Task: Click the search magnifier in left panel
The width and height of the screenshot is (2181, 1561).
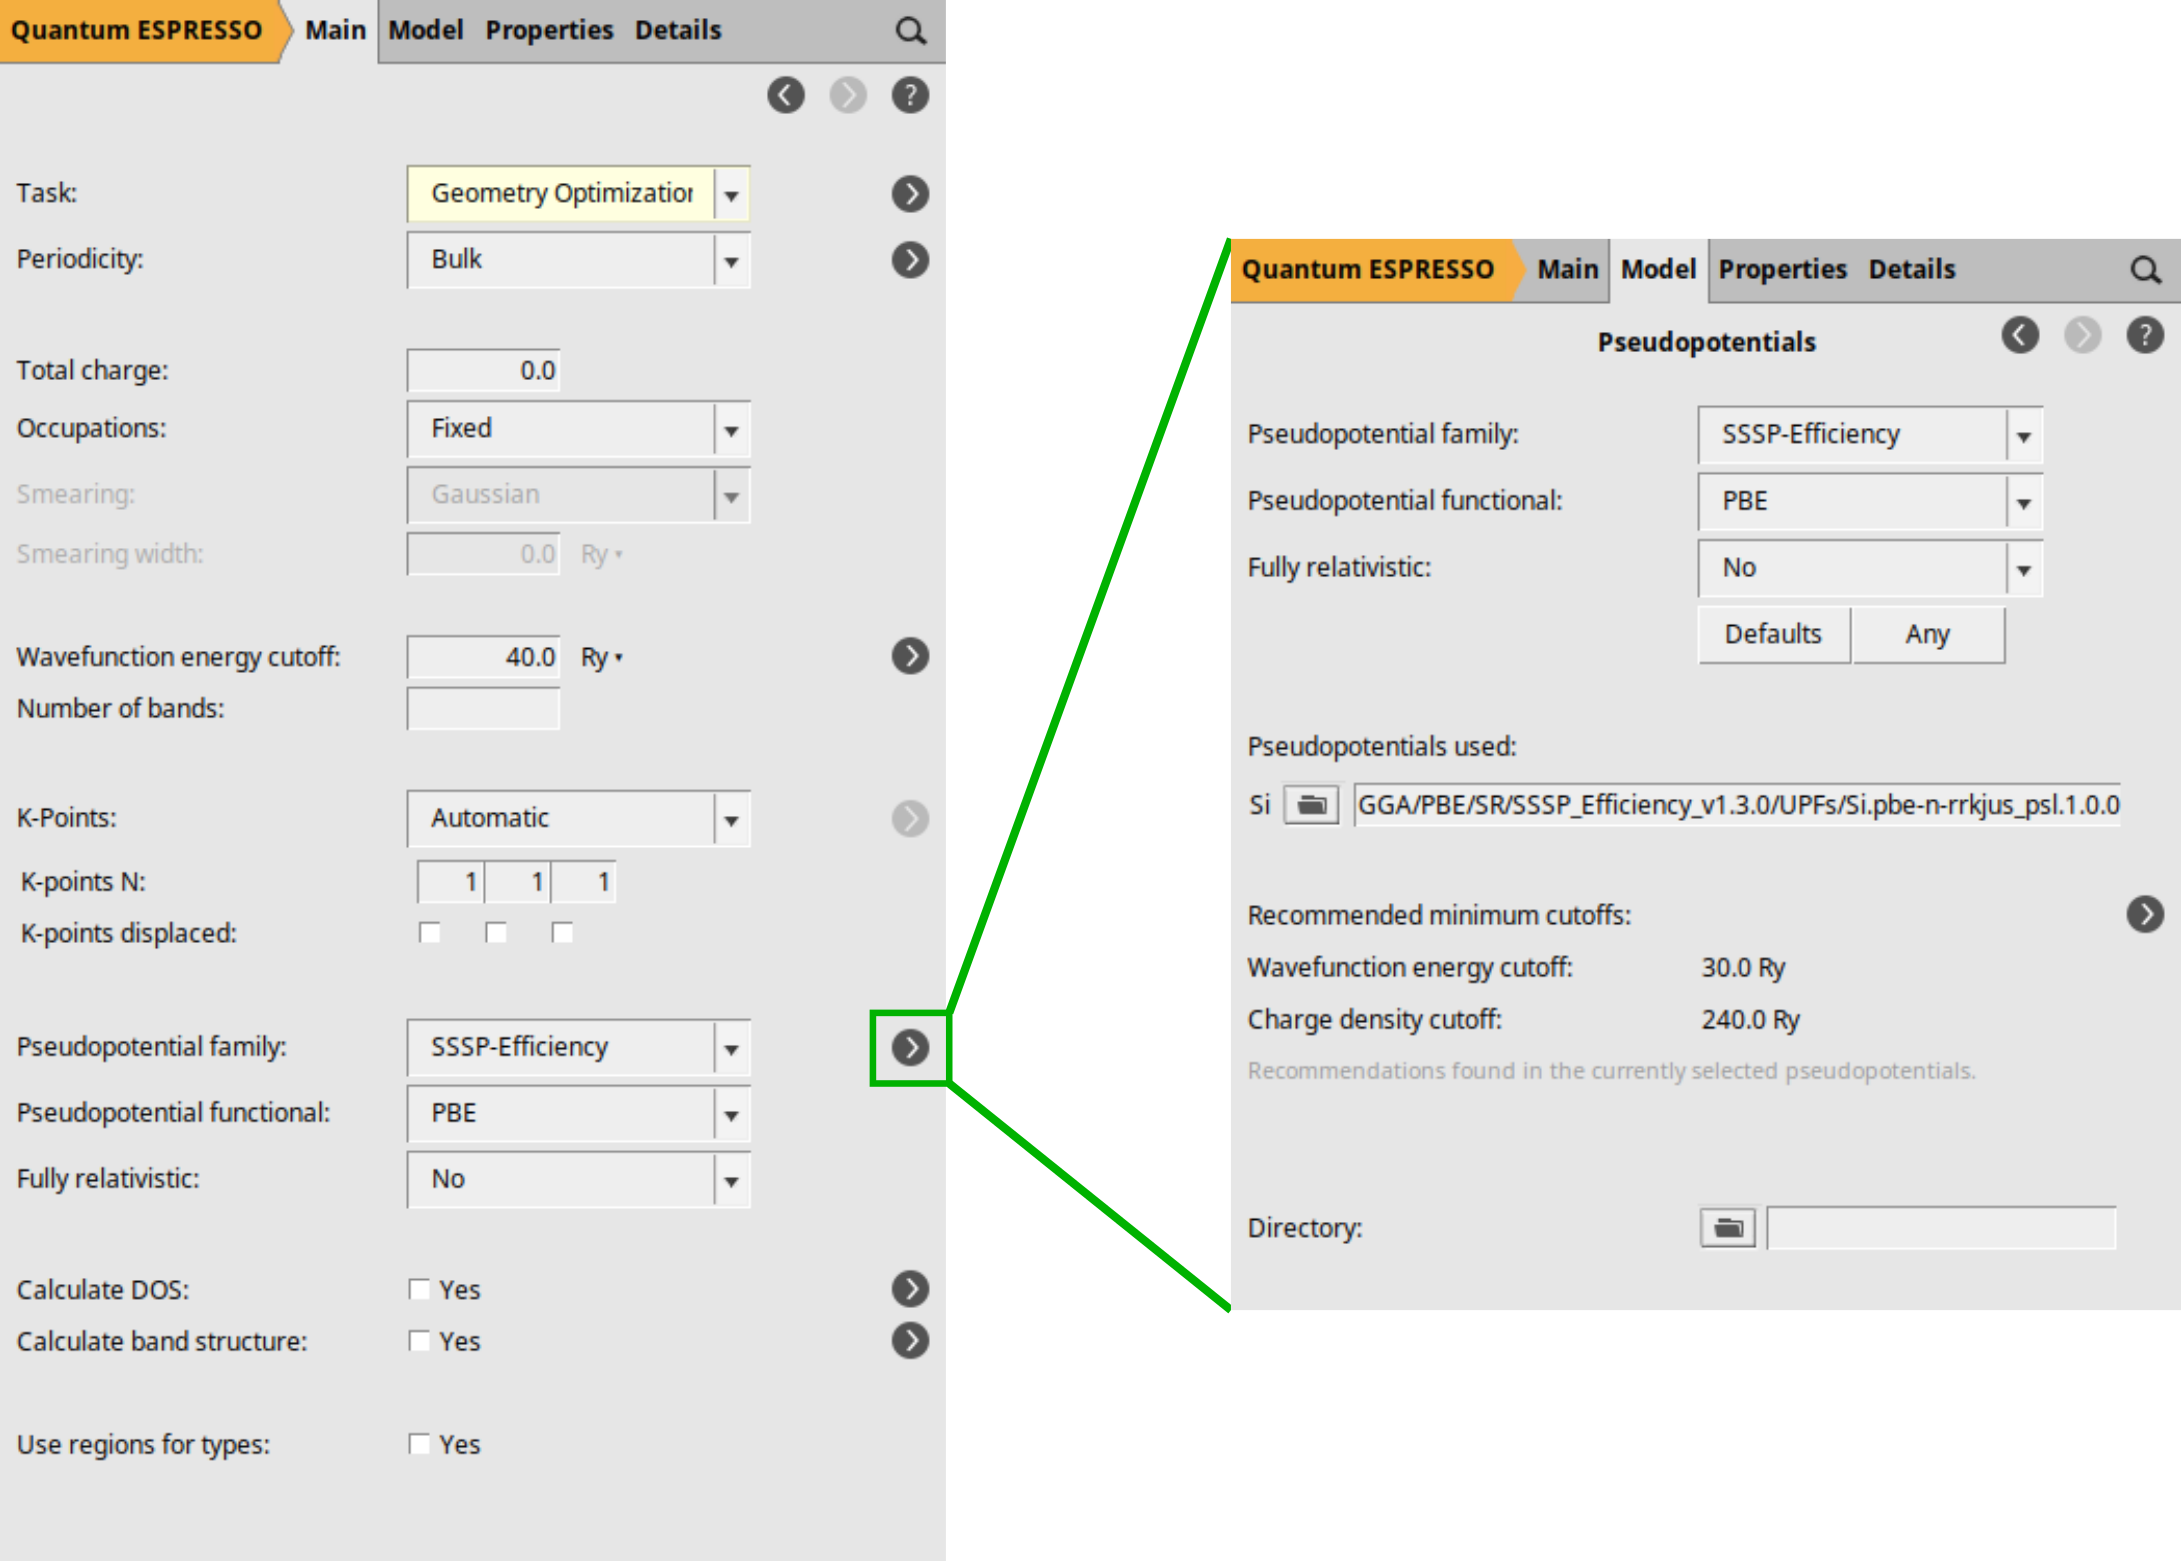Action: [910, 31]
